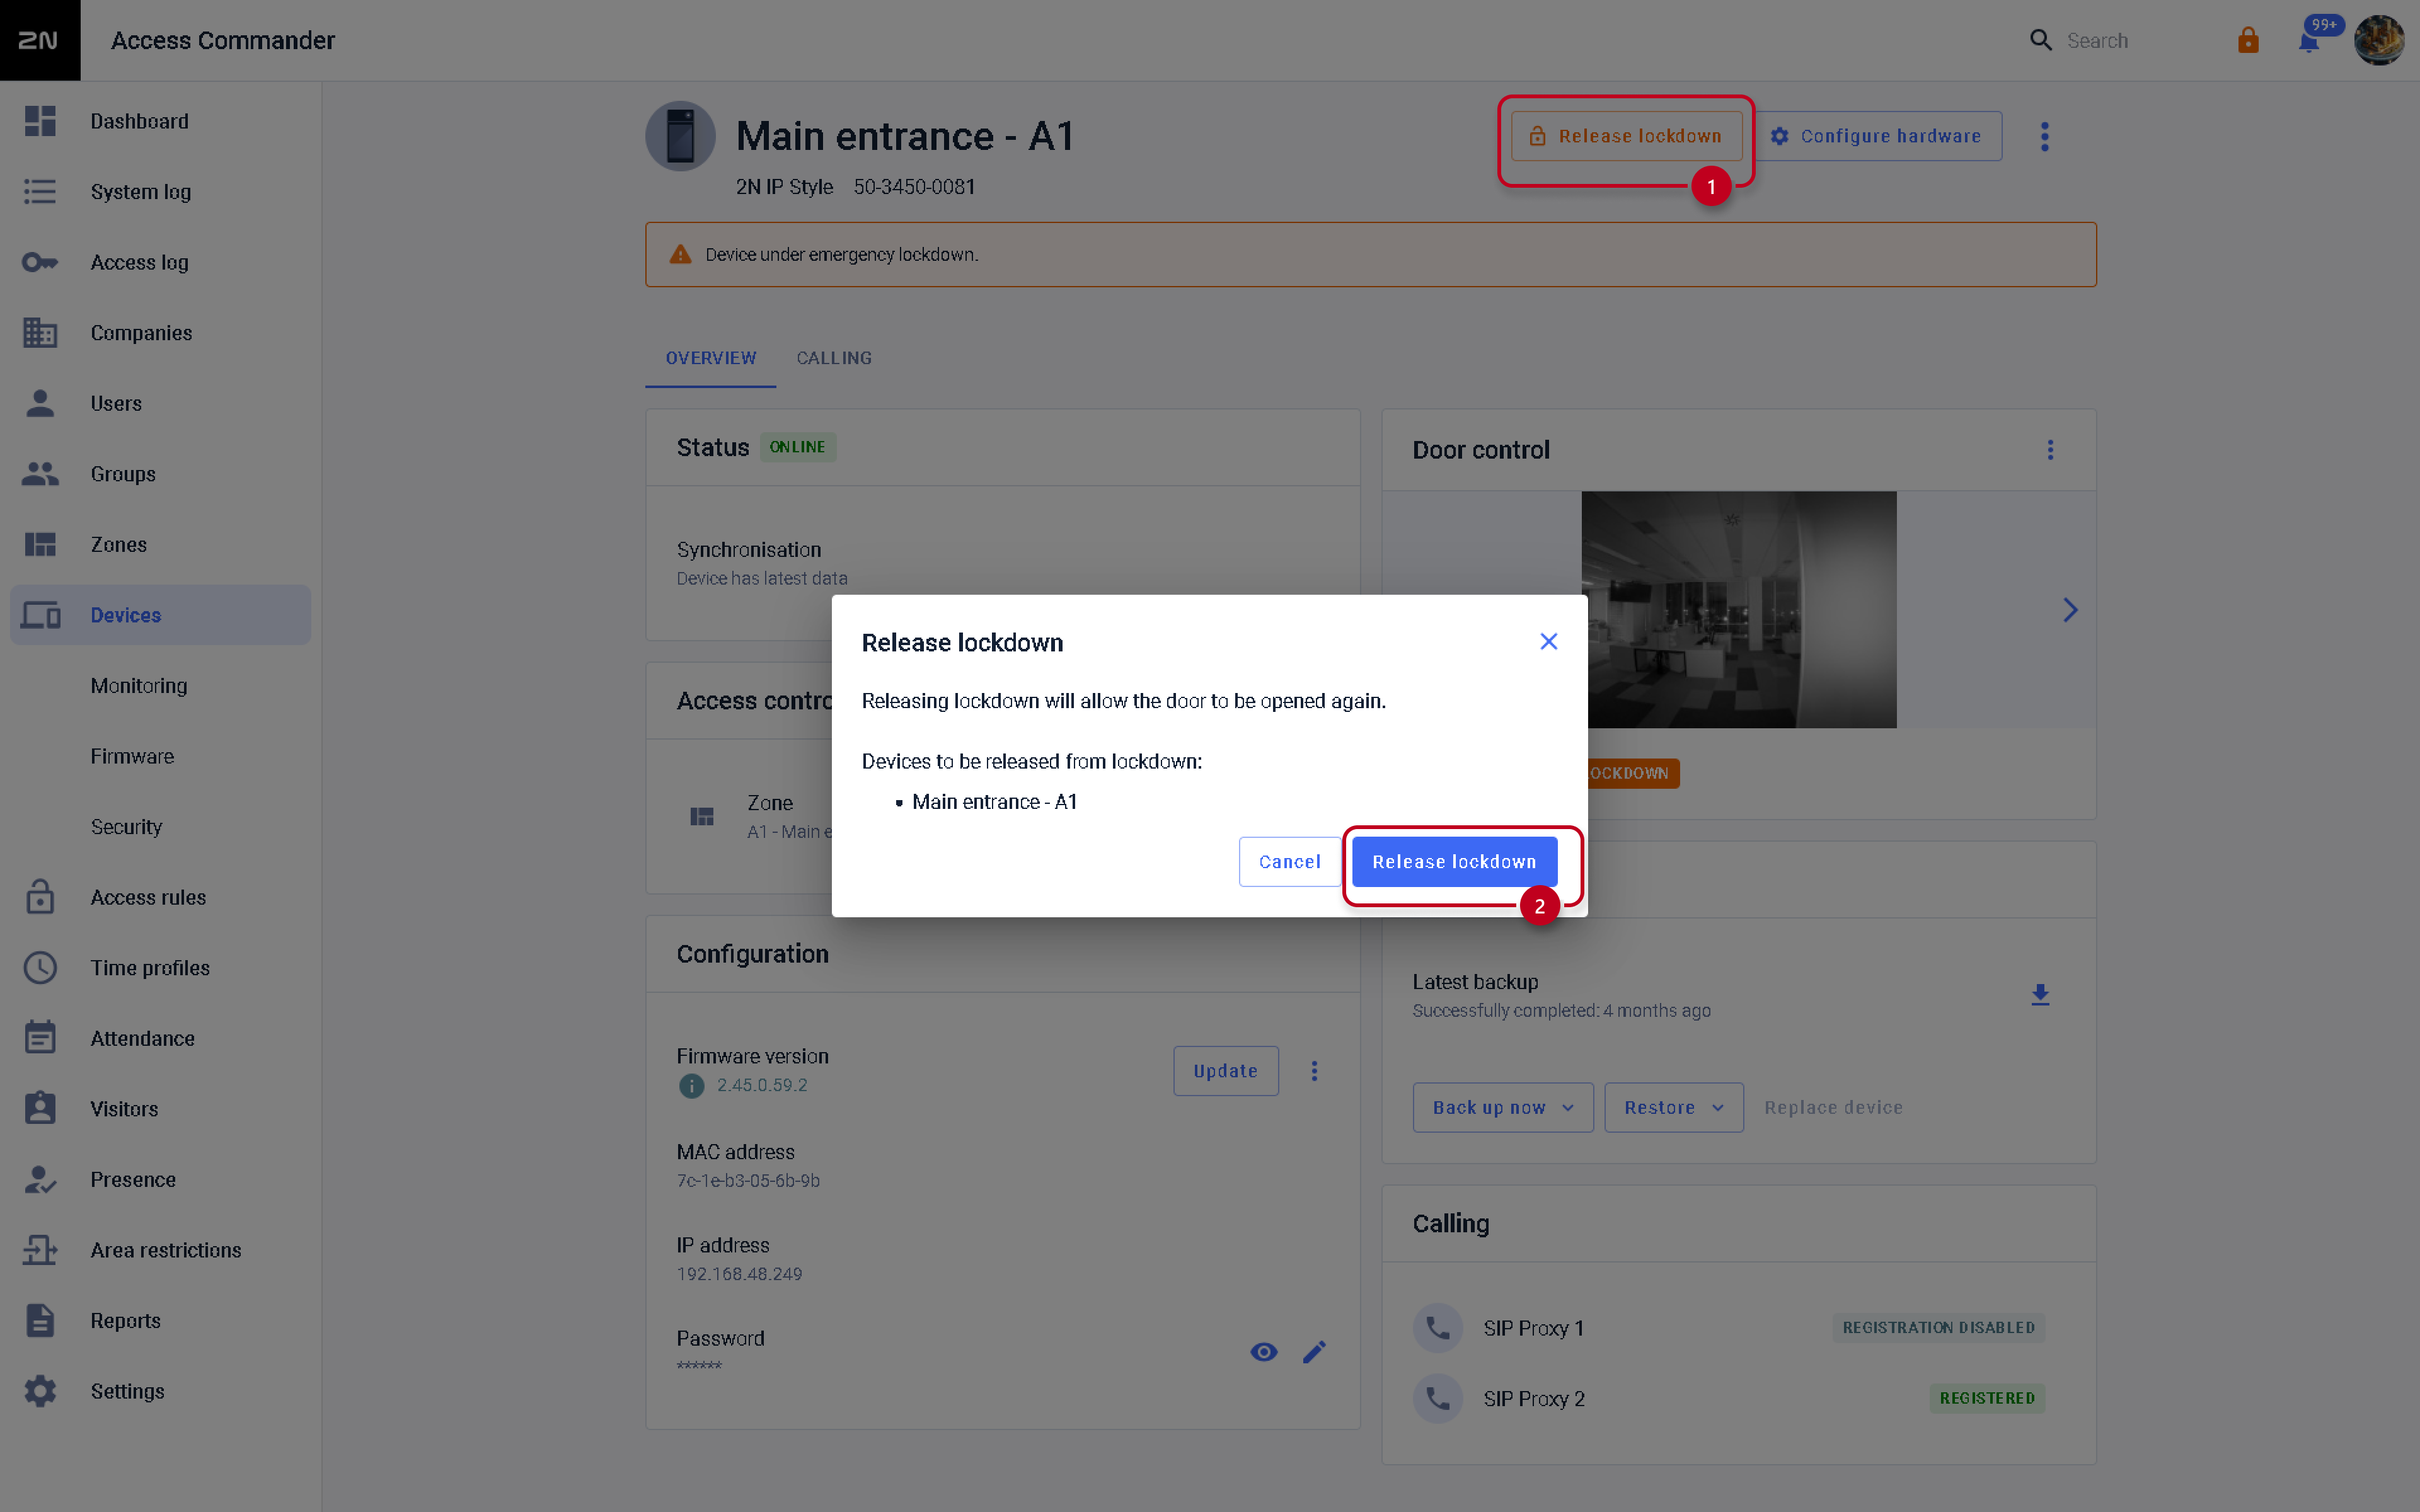Open the Firmware version three-dot menu
Screen dimensions: 2420x1512
click(1314, 1071)
